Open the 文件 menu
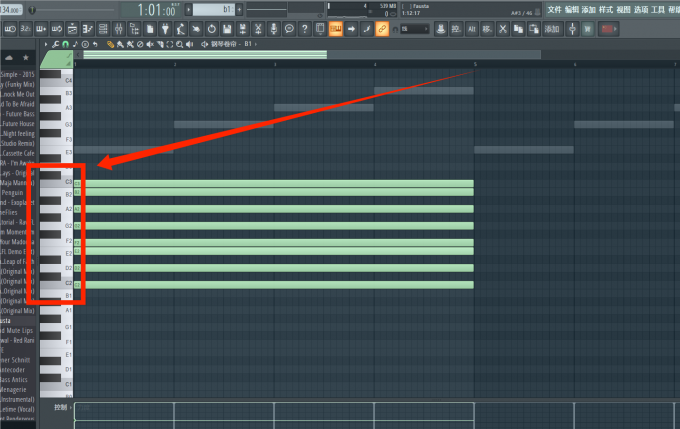 click(x=554, y=10)
